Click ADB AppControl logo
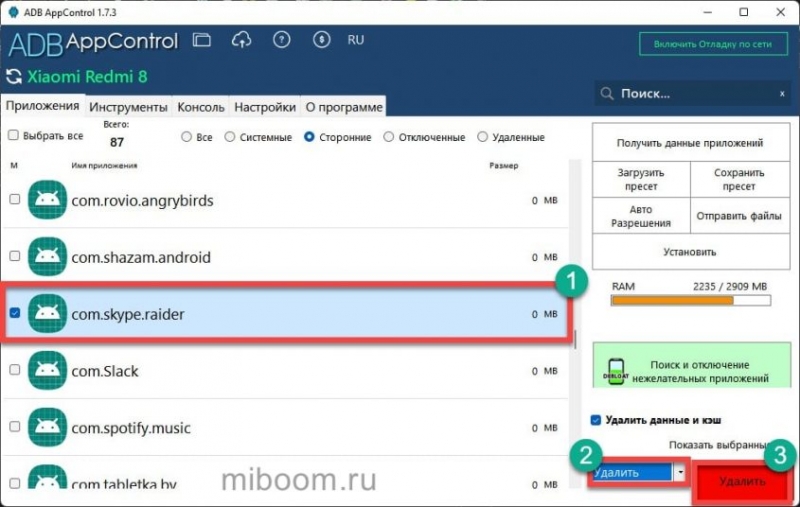800x507 pixels. (x=93, y=43)
